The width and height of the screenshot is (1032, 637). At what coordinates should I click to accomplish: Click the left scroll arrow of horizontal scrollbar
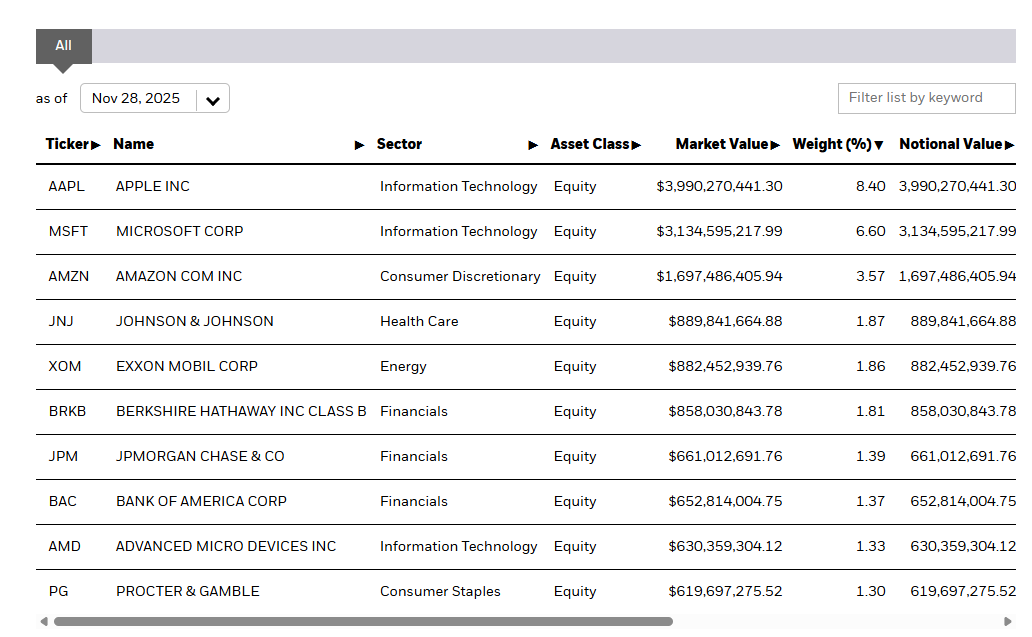click(x=44, y=622)
